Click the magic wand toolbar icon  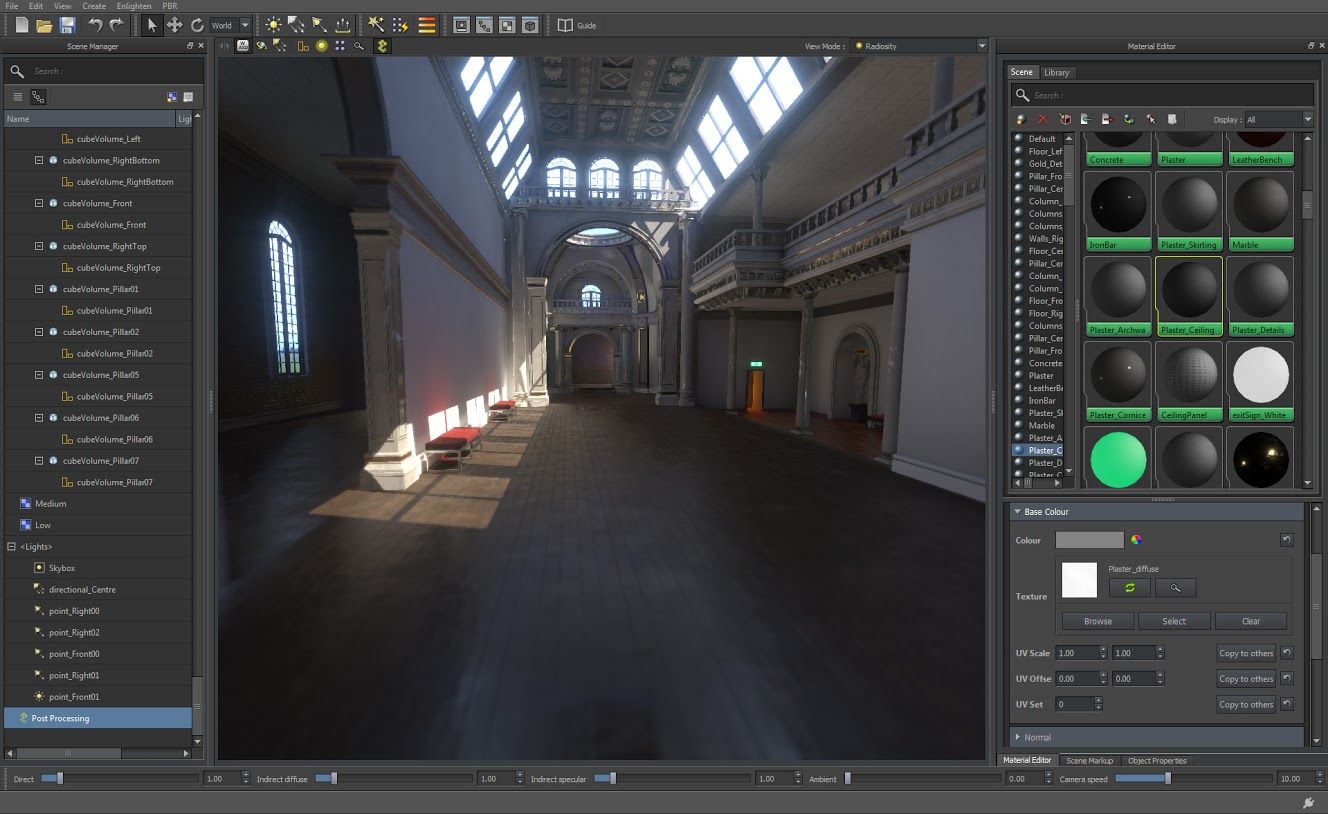pyautogui.click(x=376, y=25)
